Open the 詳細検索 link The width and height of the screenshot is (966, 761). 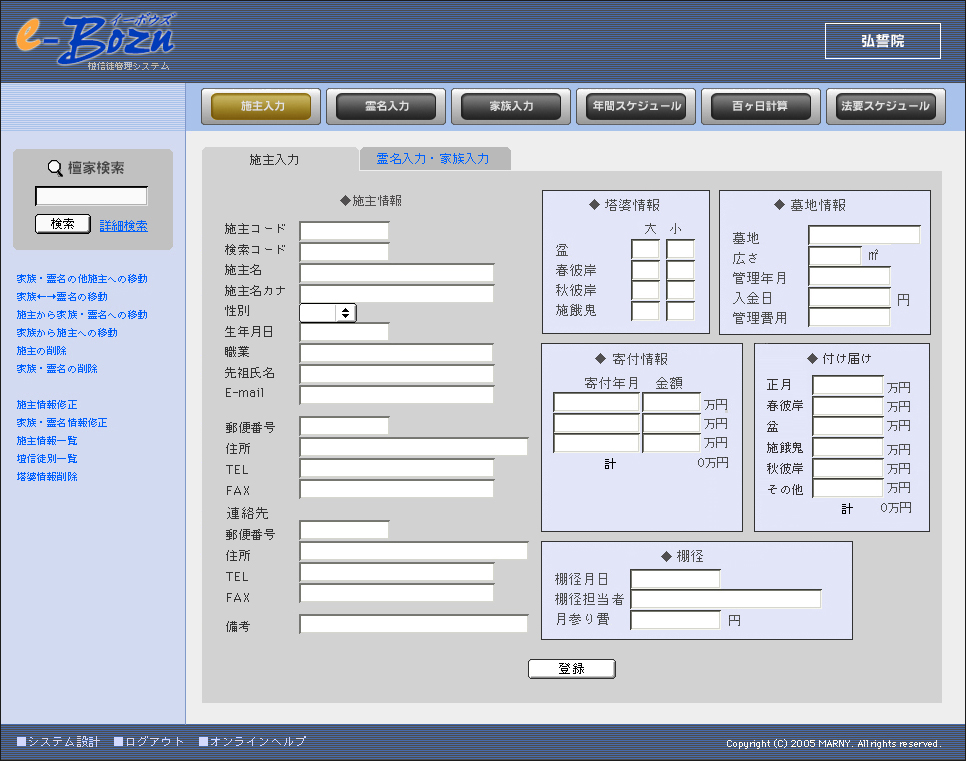[x=124, y=226]
